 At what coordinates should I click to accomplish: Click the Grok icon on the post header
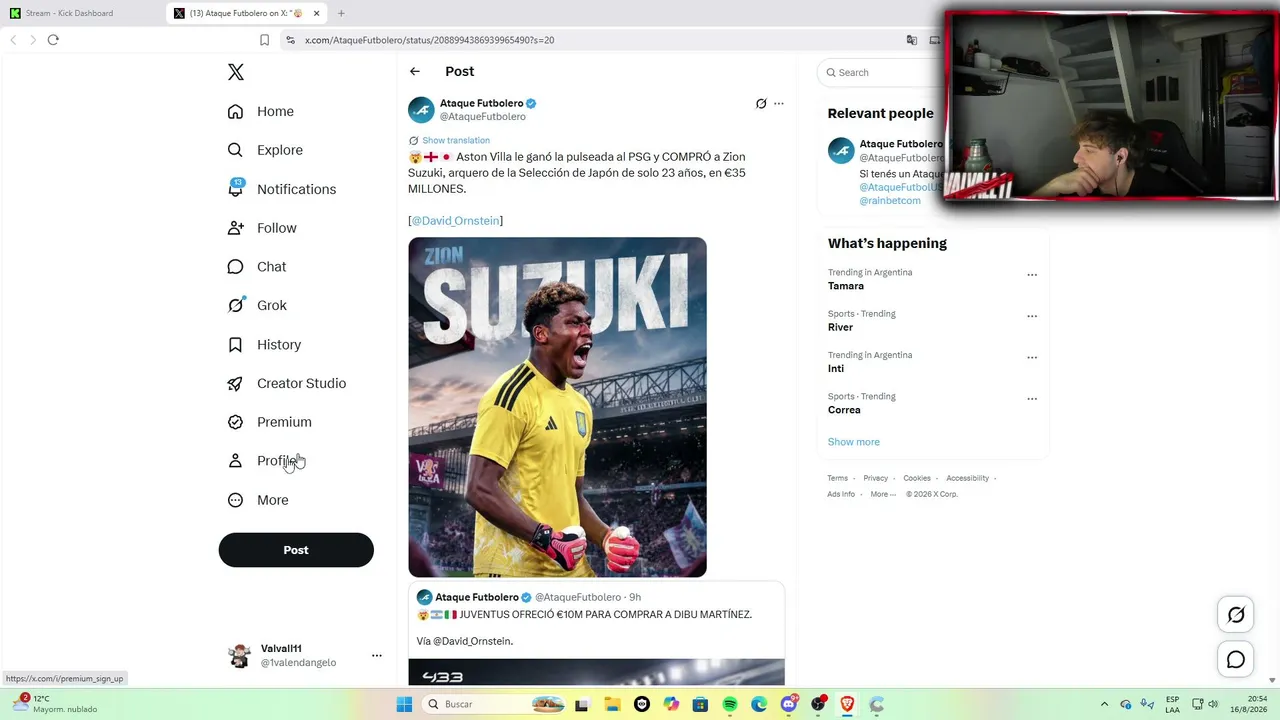[761, 104]
